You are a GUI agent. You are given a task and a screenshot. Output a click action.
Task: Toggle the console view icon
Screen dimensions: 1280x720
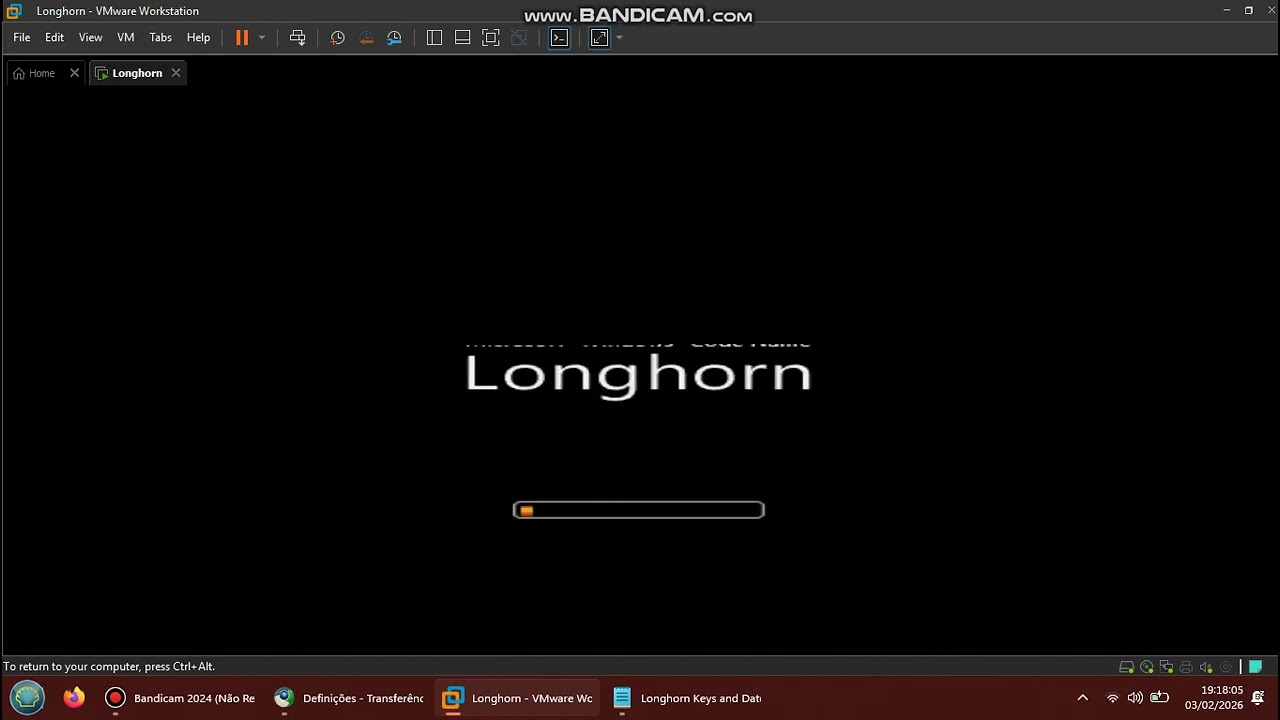pyautogui.click(x=559, y=37)
